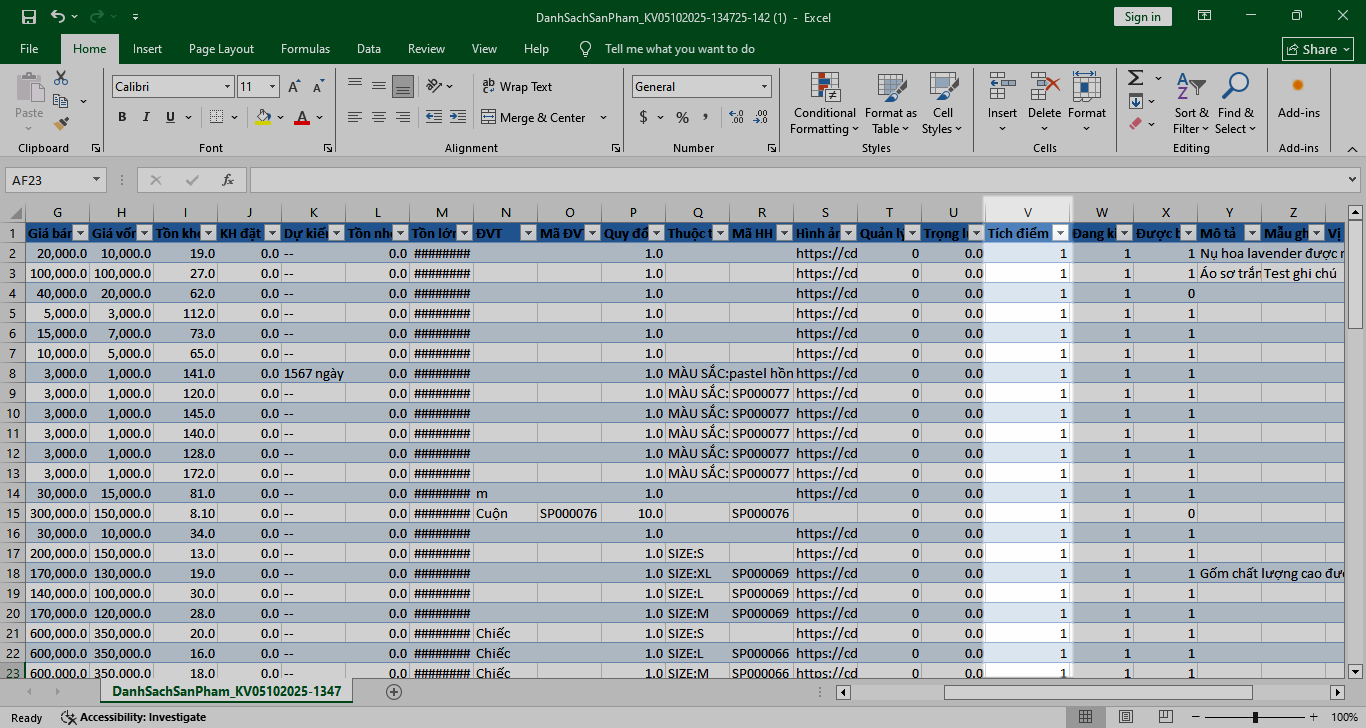Viewport: 1366px width, 728px height.
Task: Click the Sign in button
Action: pyautogui.click(x=1142, y=17)
